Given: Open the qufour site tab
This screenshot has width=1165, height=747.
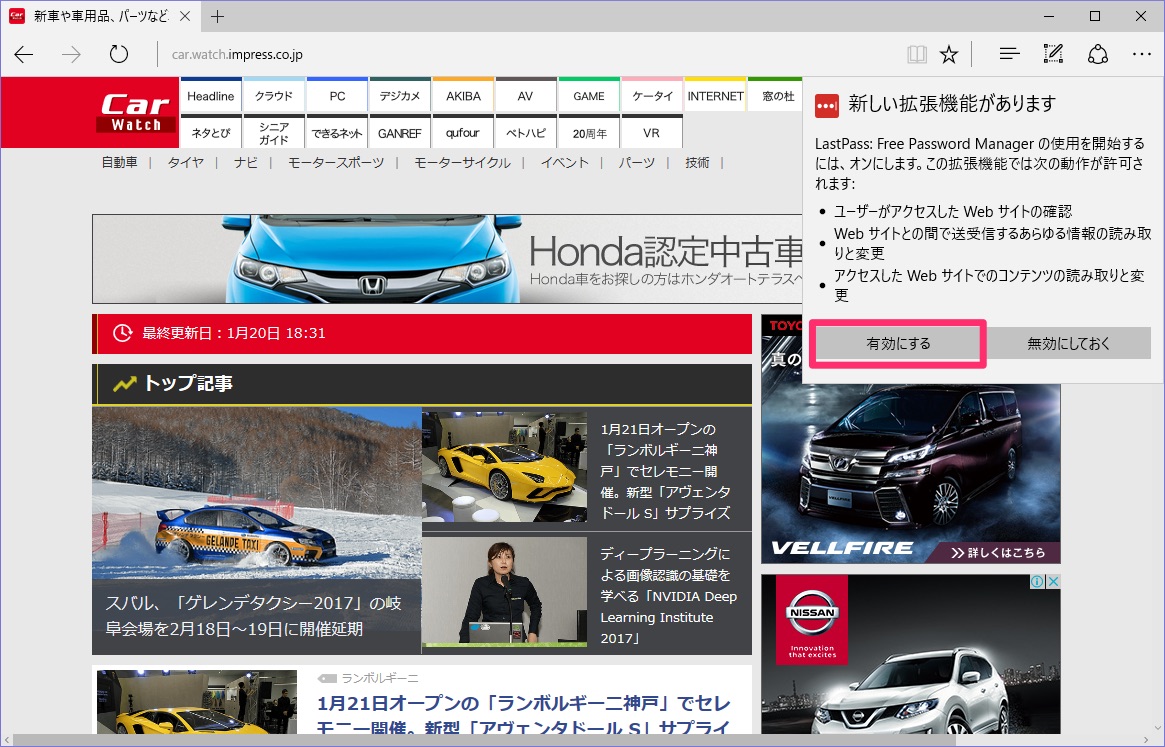Looking at the screenshot, I should pyautogui.click(x=464, y=132).
